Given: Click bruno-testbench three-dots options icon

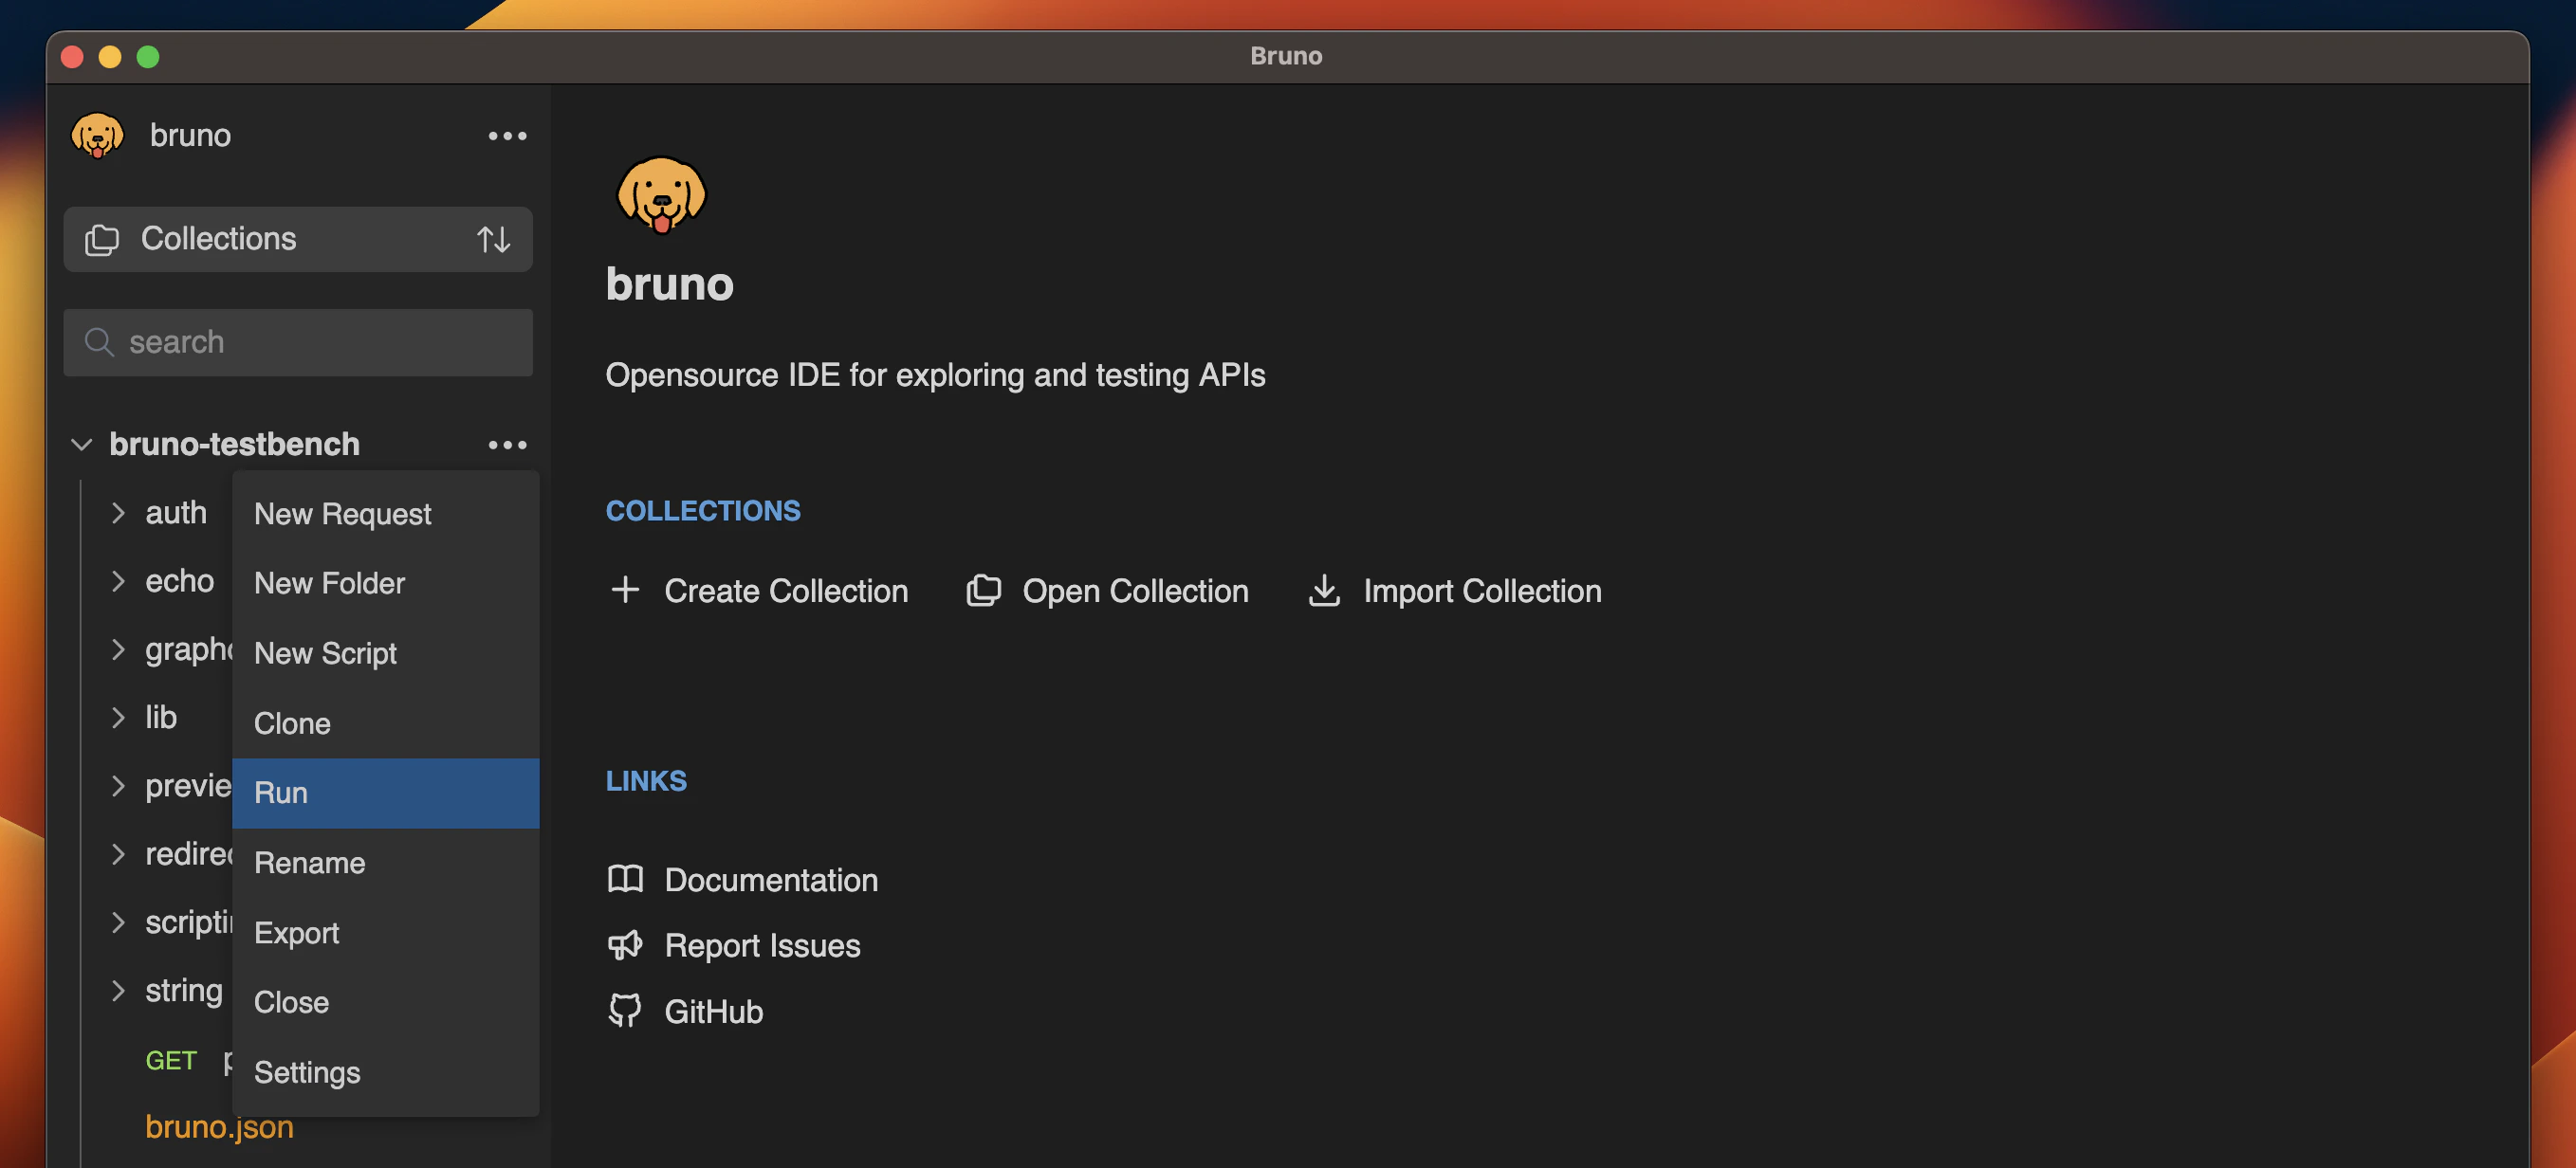Looking at the screenshot, I should coord(507,445).
